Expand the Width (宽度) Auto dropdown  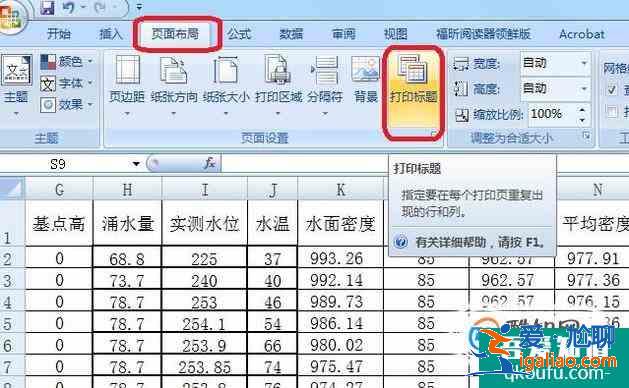(584, 63)
